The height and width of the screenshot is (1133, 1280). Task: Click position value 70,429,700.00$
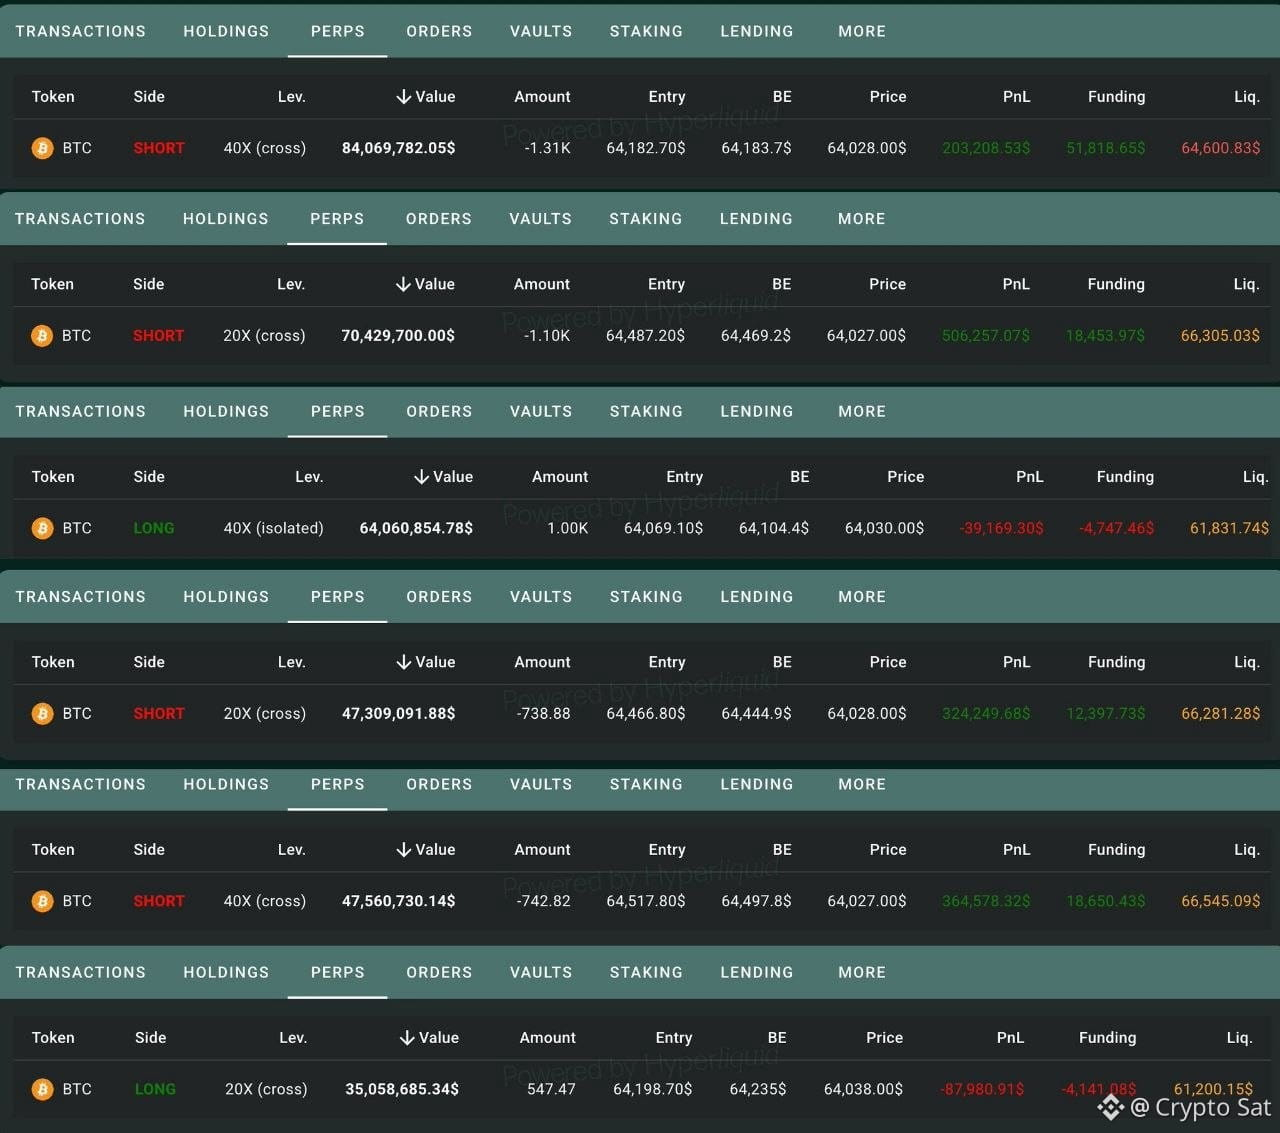(398, 336)
